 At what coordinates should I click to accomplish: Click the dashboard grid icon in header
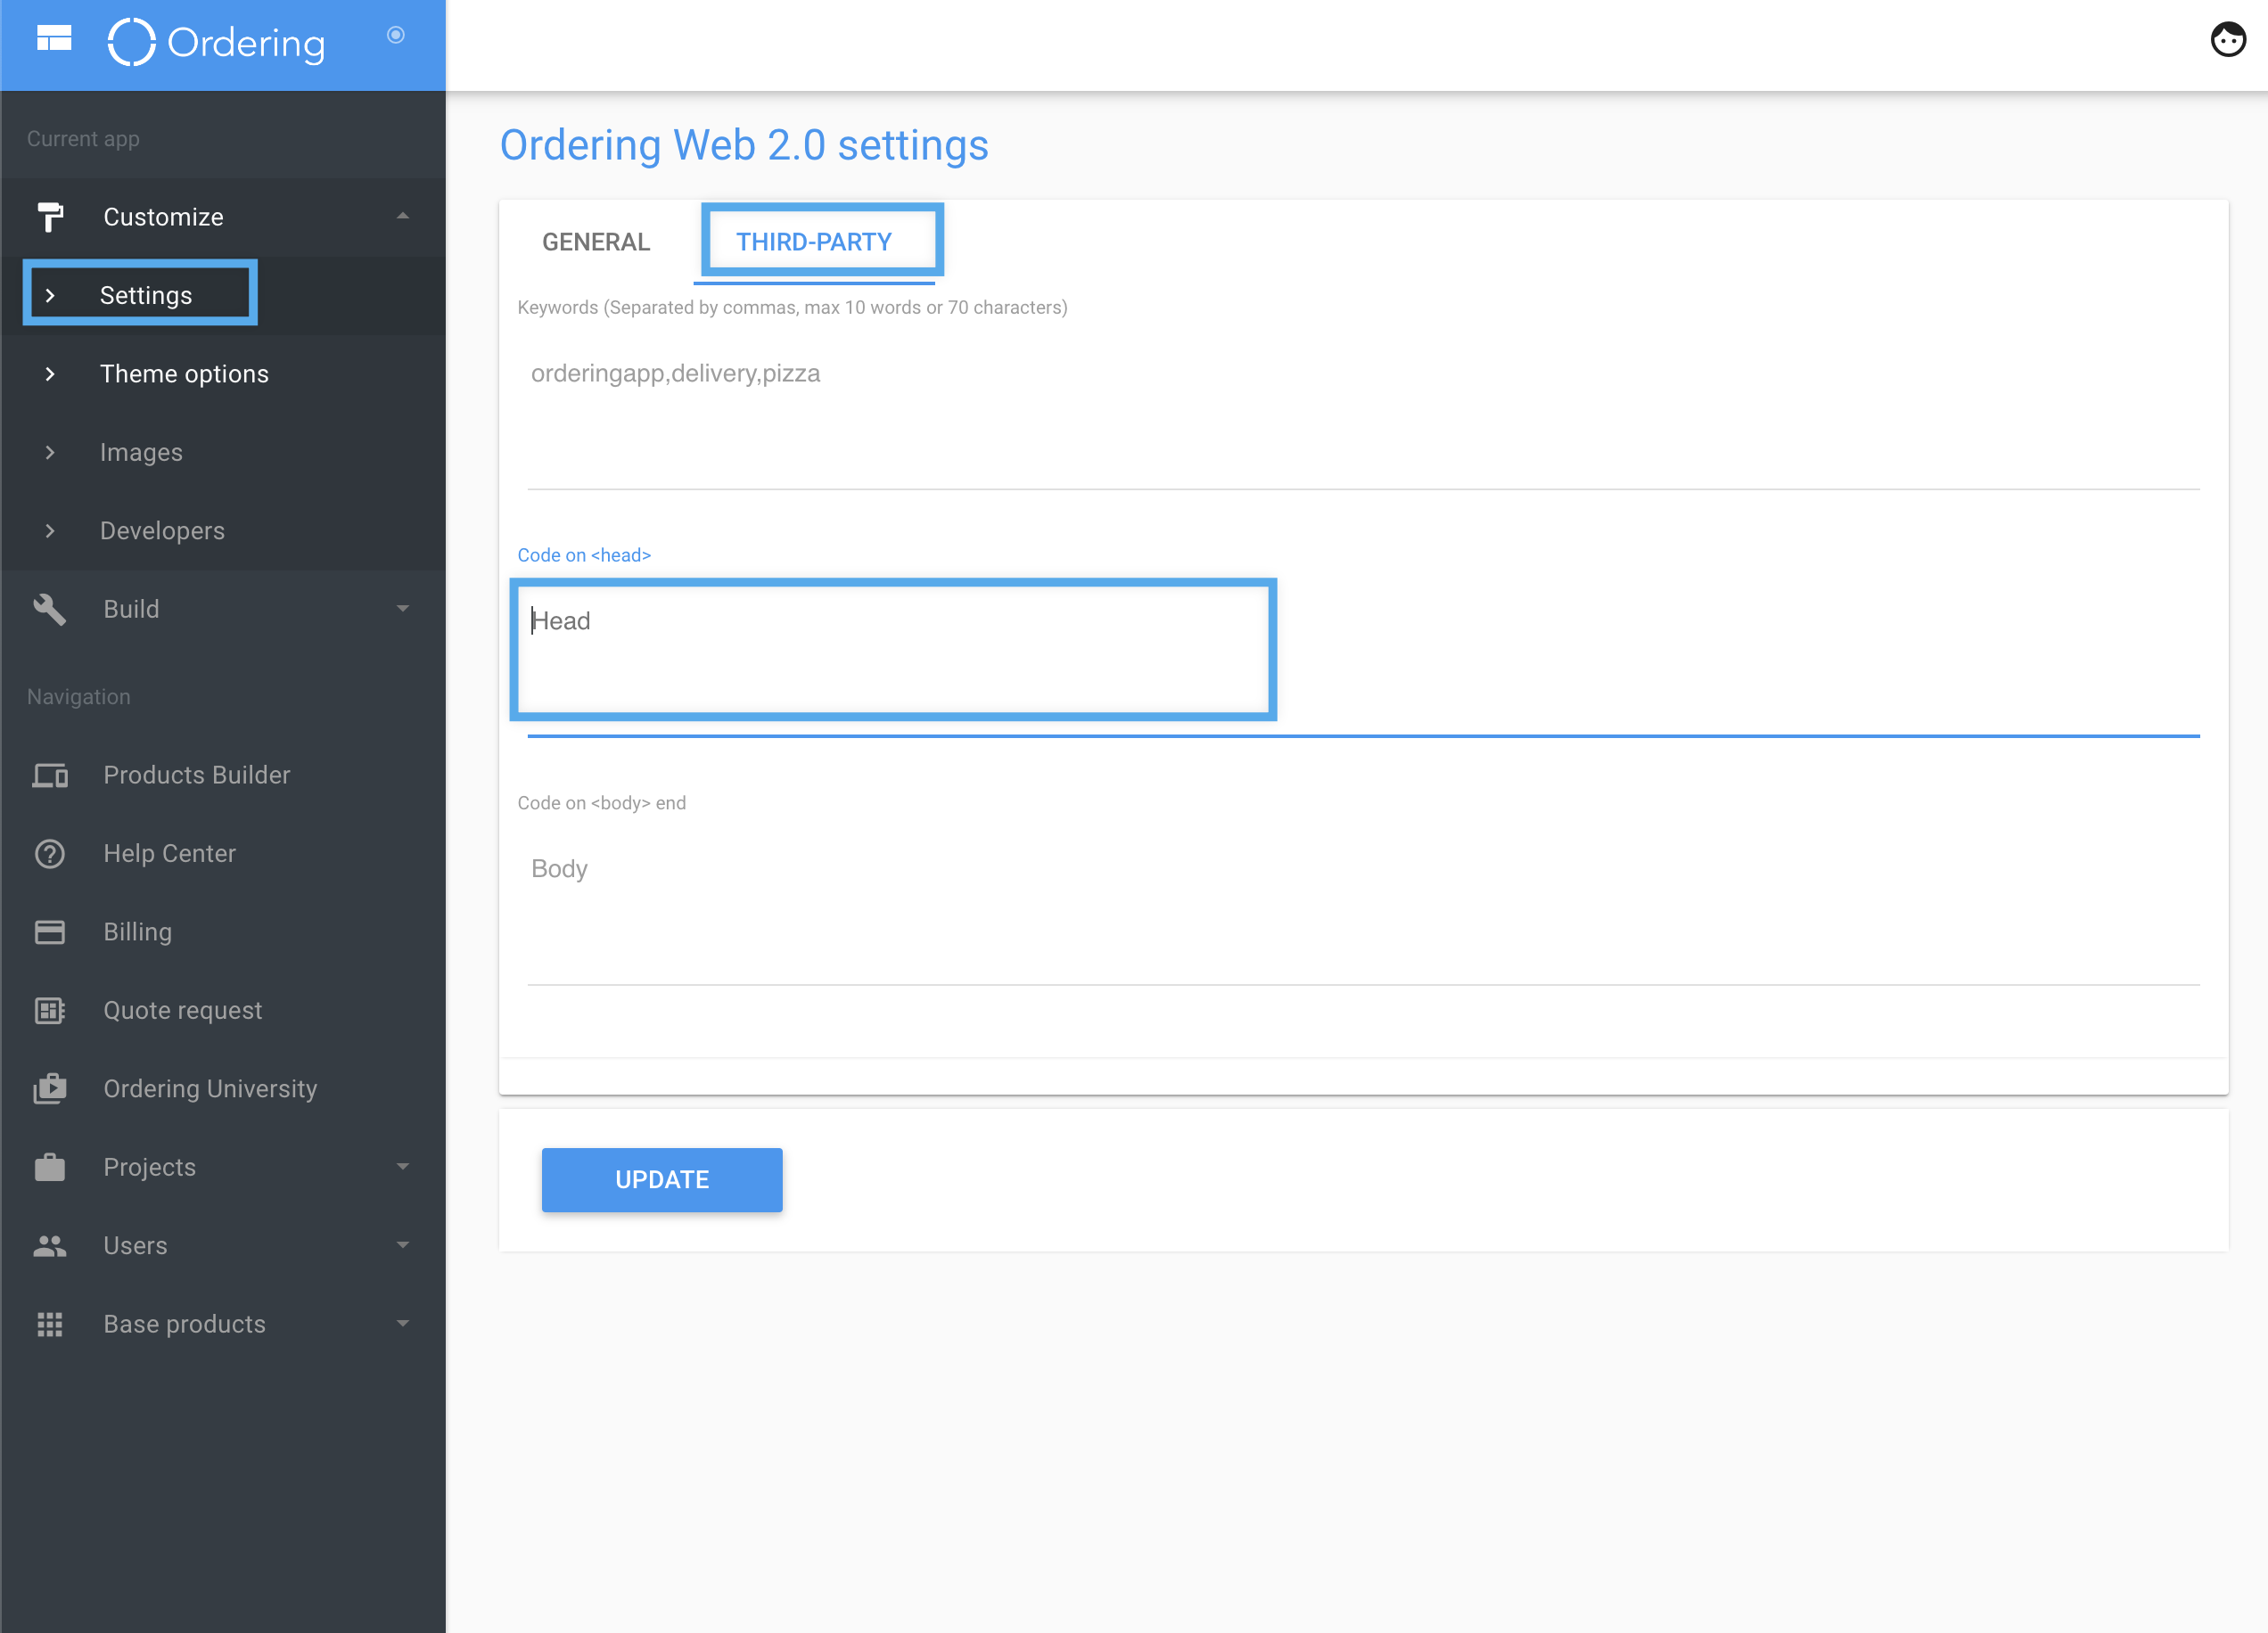(54, 38)
